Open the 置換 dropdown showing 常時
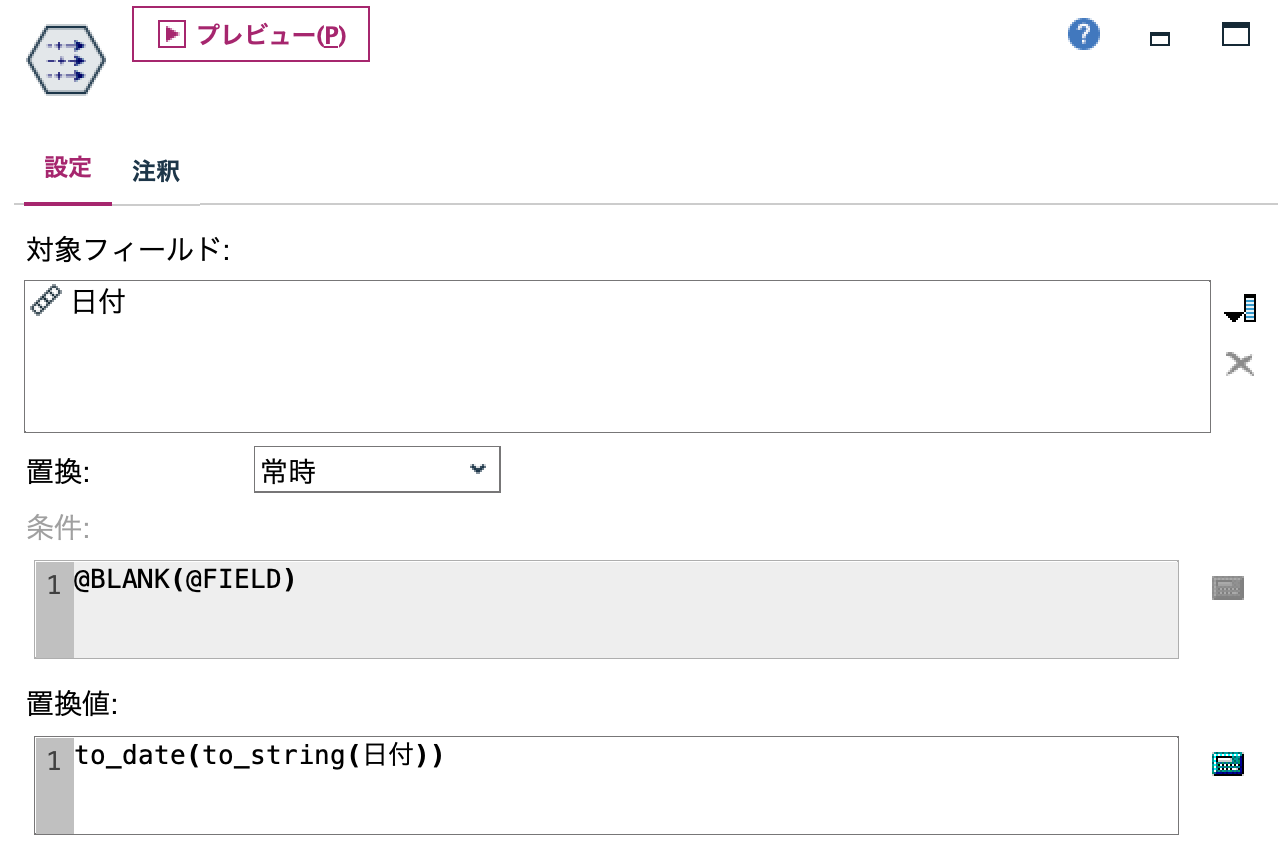Image resolution: width=1286 pixels, height=848 pixels. [x=377, y=469]
